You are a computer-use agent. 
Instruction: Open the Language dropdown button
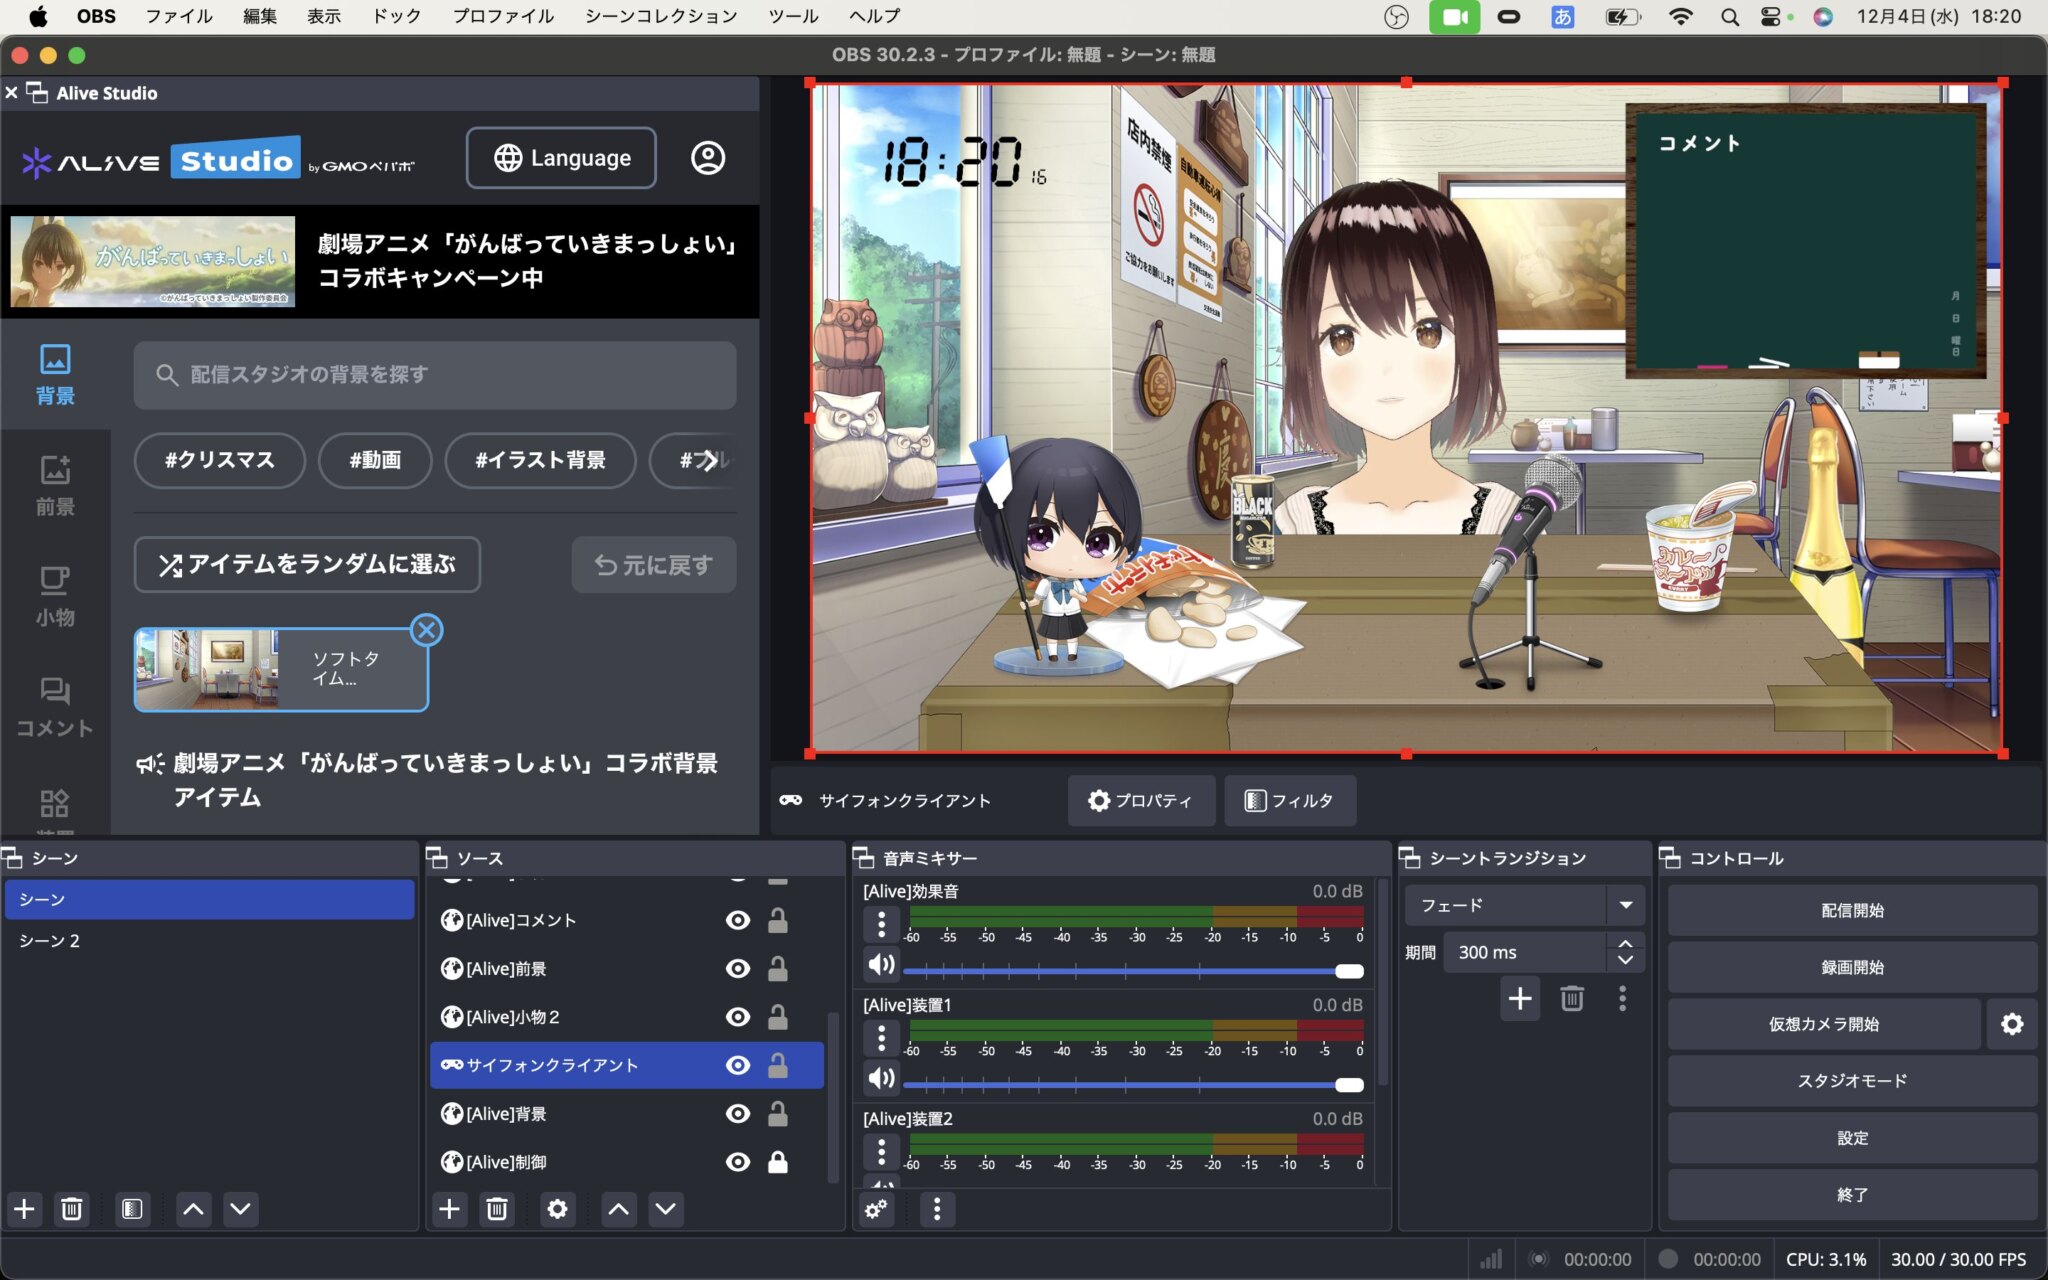pos(561,158)
